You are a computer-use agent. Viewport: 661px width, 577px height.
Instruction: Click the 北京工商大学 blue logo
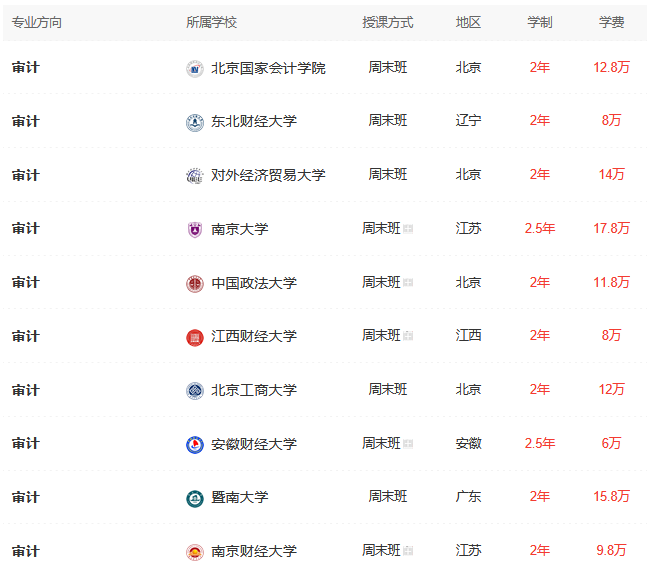[195, 391]
